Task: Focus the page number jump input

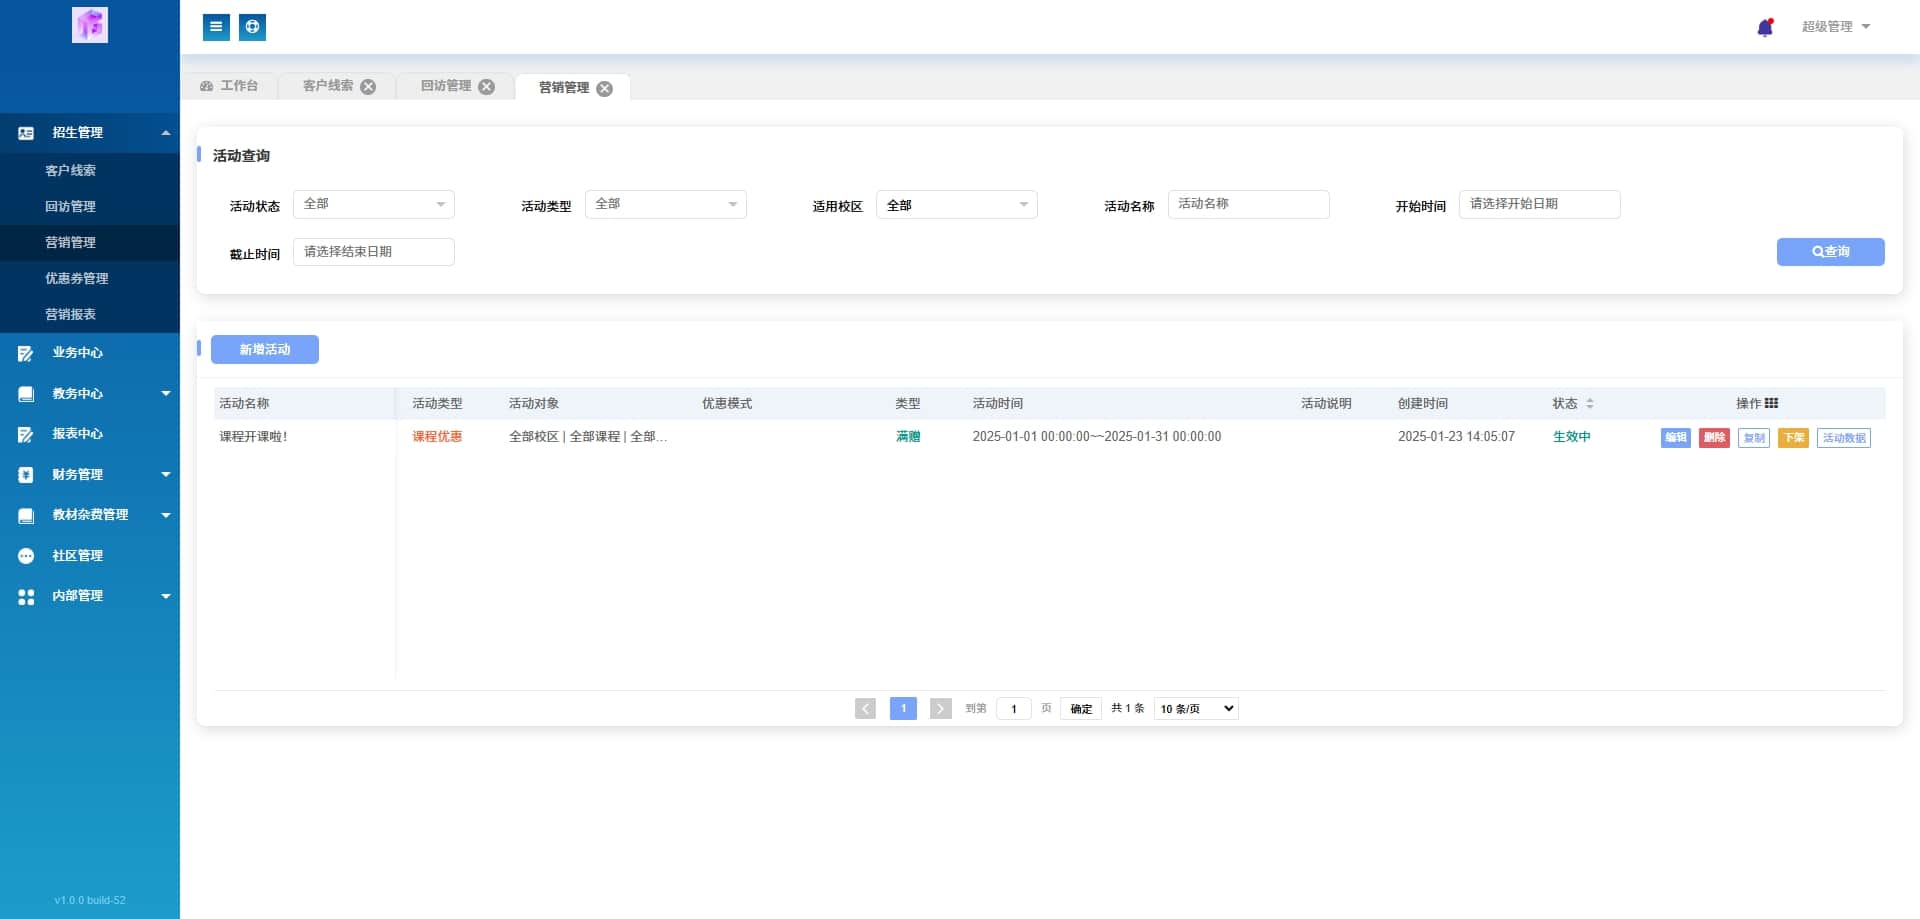Action: [1014, 709]
